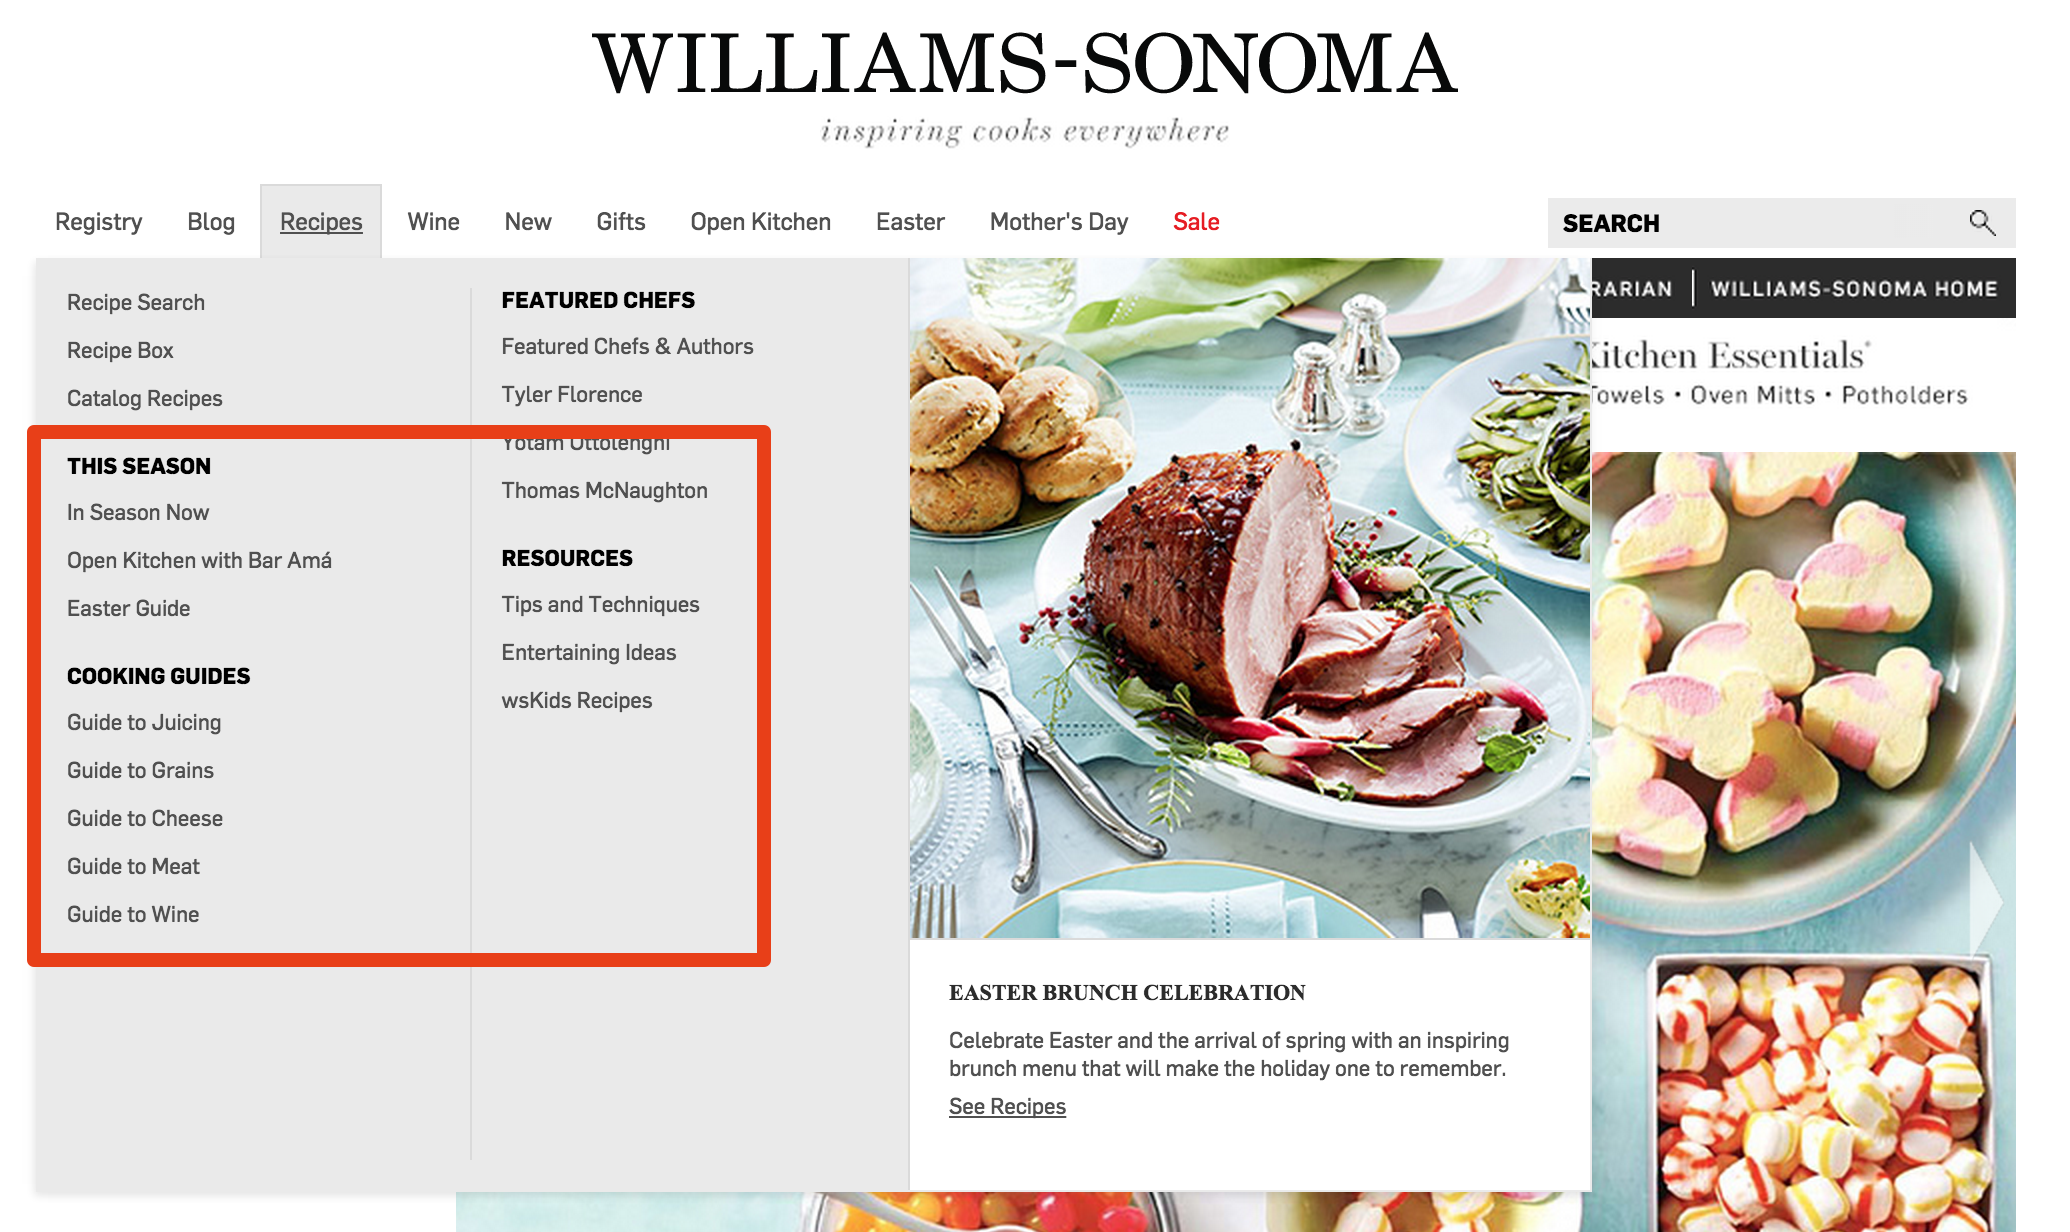The height and width of the screenshot is (1232, 2070).
Task: Open the Guide to Wine link
Action: point(133,914)
